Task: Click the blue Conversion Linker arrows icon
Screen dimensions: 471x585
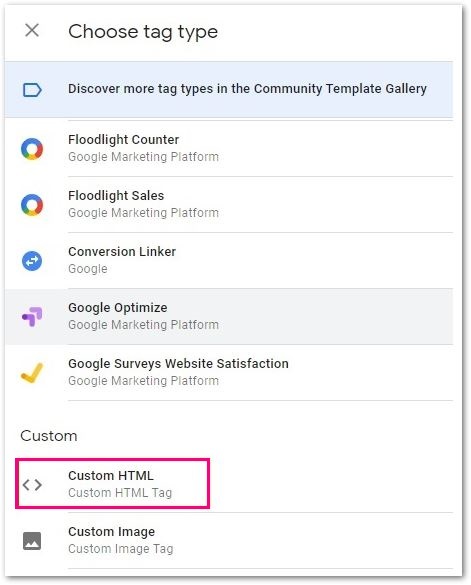Action: tap(32, 261)
